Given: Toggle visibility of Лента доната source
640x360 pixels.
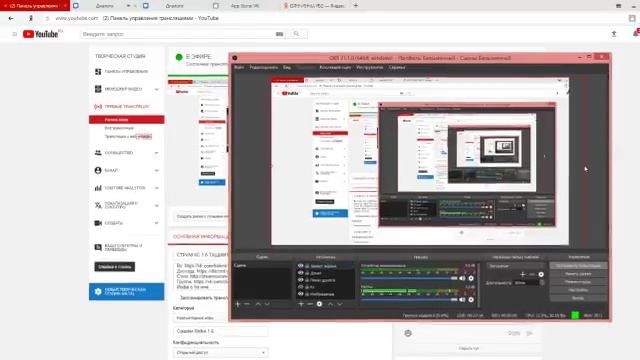Looking at the screenshot, I should (300, 280).
